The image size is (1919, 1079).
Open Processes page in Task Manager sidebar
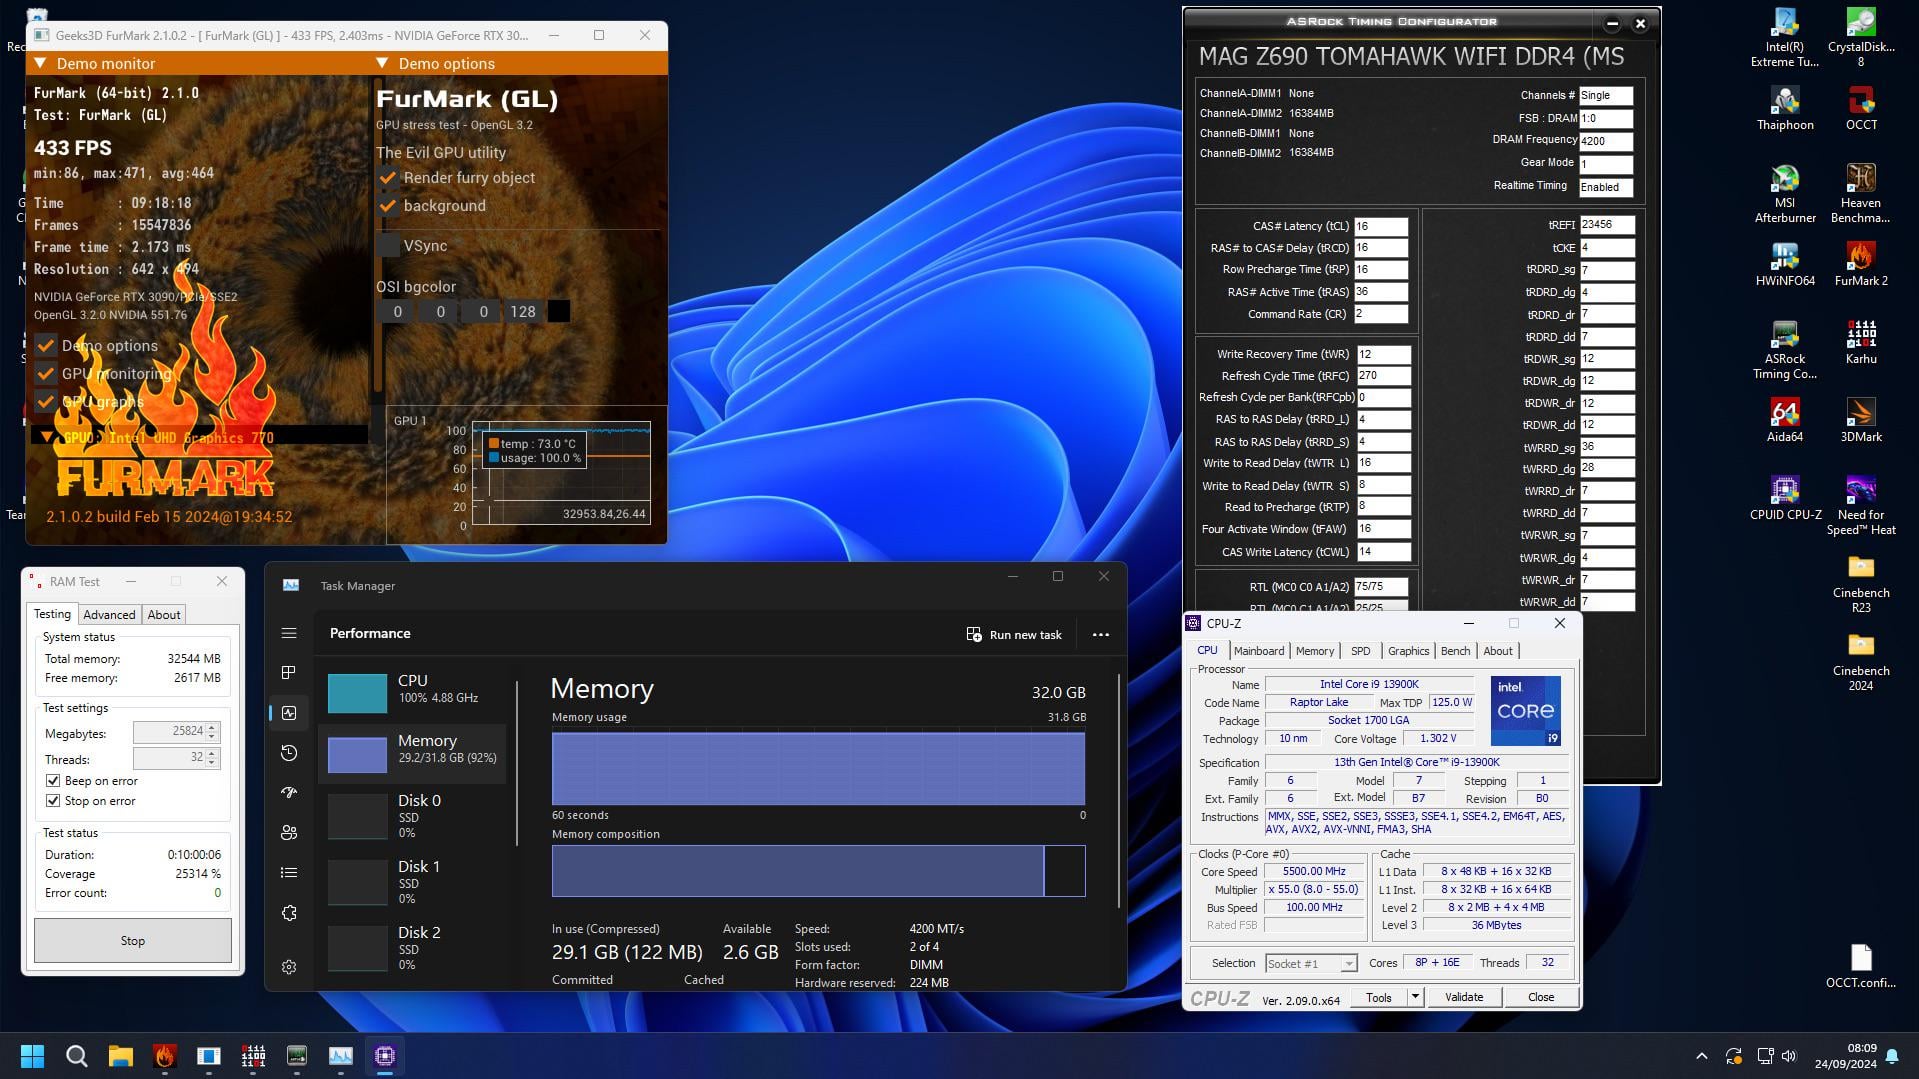[289, 673]
